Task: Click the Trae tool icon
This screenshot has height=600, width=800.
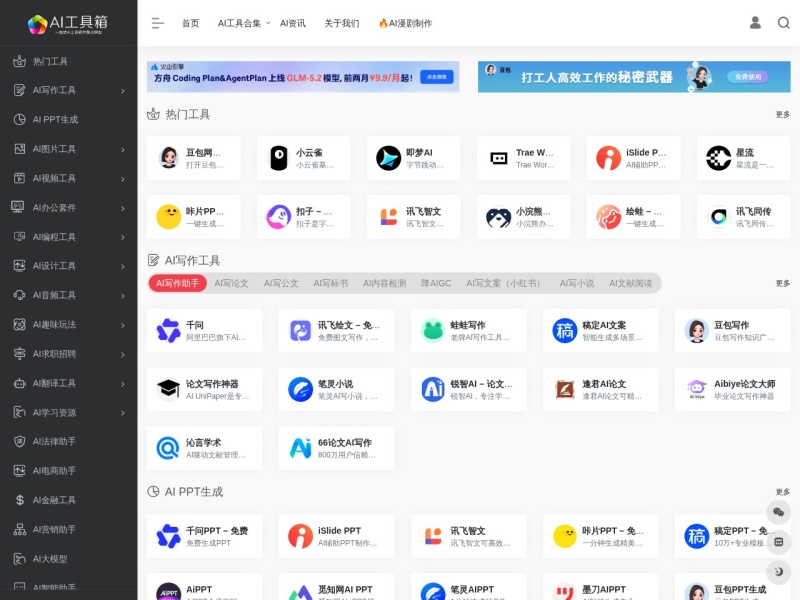Action: tap(498, 158)
